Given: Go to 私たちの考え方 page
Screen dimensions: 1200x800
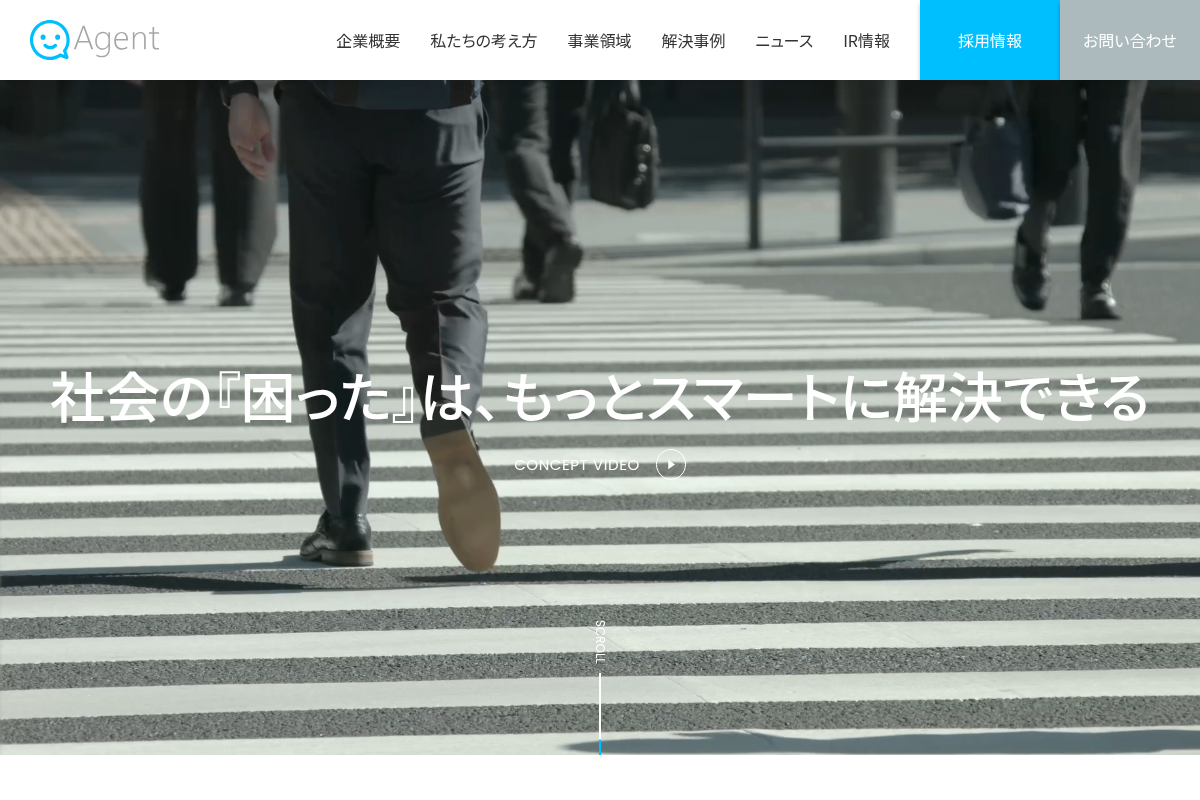Looking at the screenshot, I should pos(484,41).
